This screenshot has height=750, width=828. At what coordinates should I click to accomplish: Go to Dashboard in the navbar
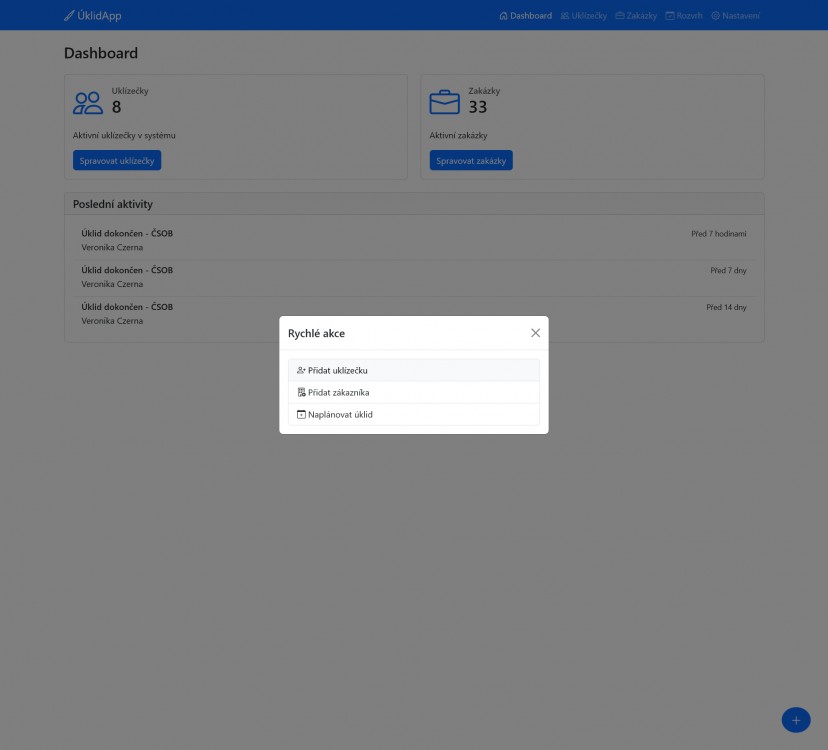point(525,16)
